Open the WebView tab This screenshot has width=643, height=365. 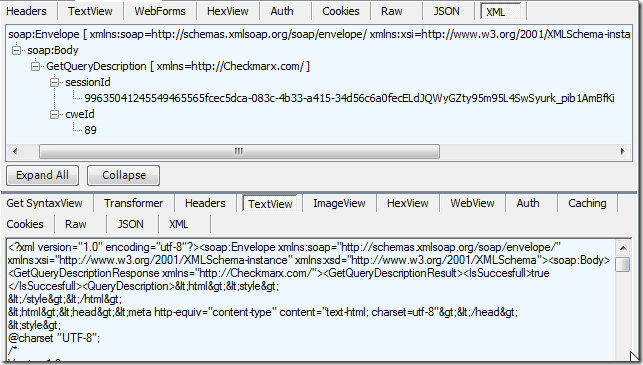click(x=472, y=203)
